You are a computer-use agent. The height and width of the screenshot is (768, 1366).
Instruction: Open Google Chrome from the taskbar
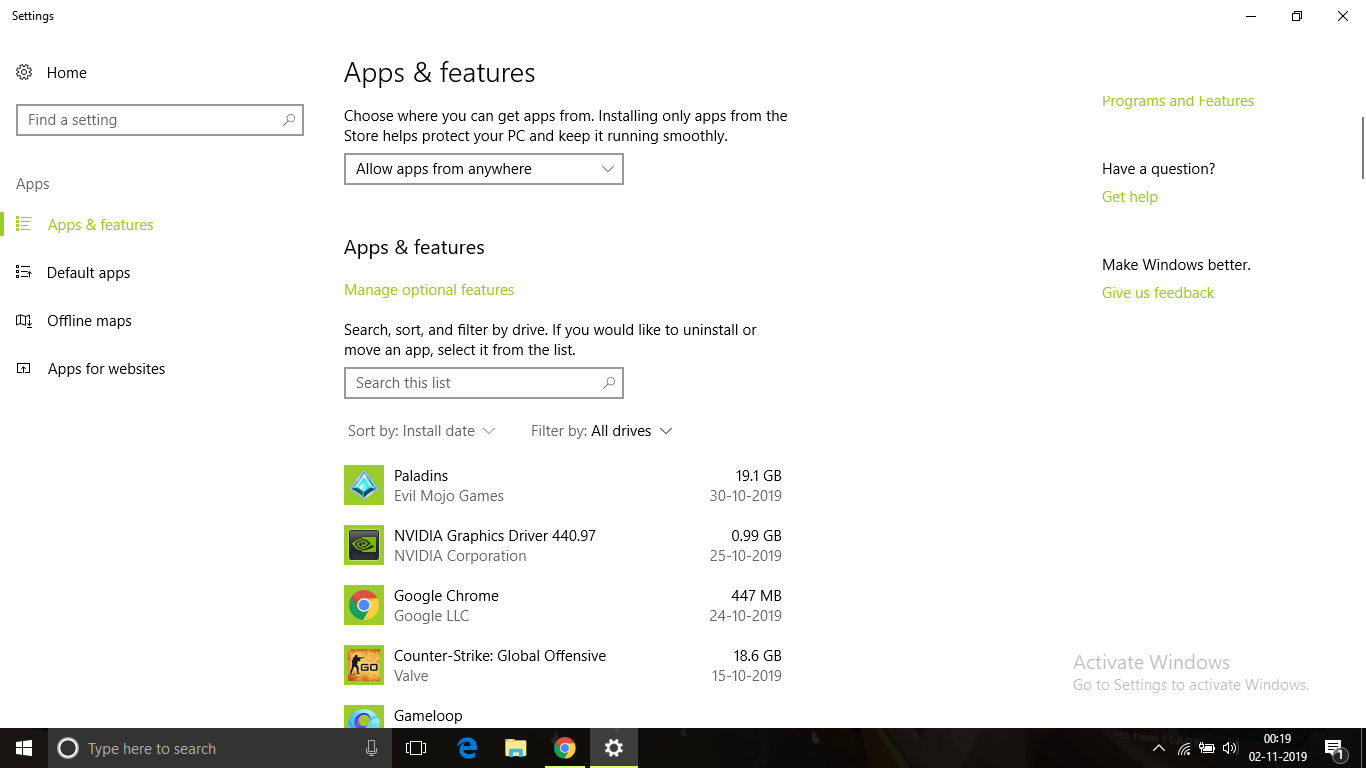tap(565, 748)
